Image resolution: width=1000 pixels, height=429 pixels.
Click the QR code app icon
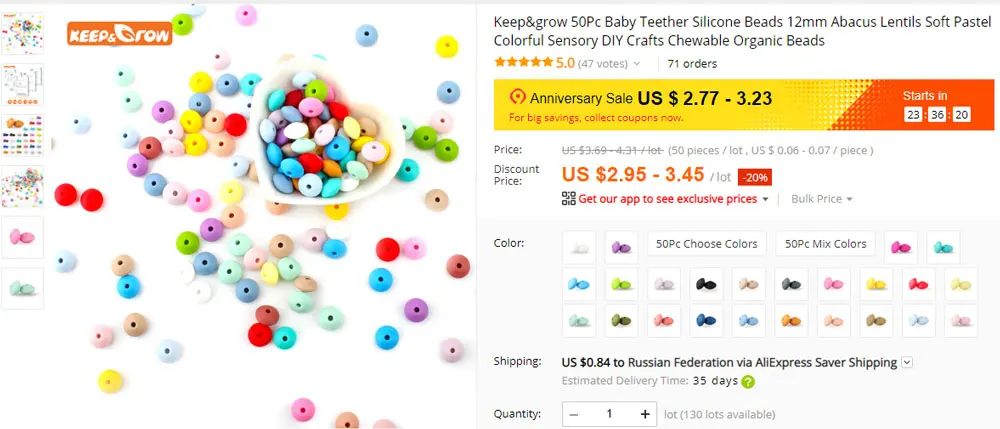tap(568, 198)
